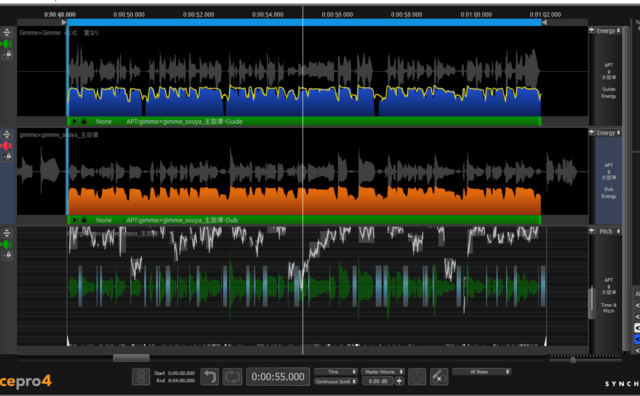Open the Energy display dropdown for Dub track

tap(608, 133)
